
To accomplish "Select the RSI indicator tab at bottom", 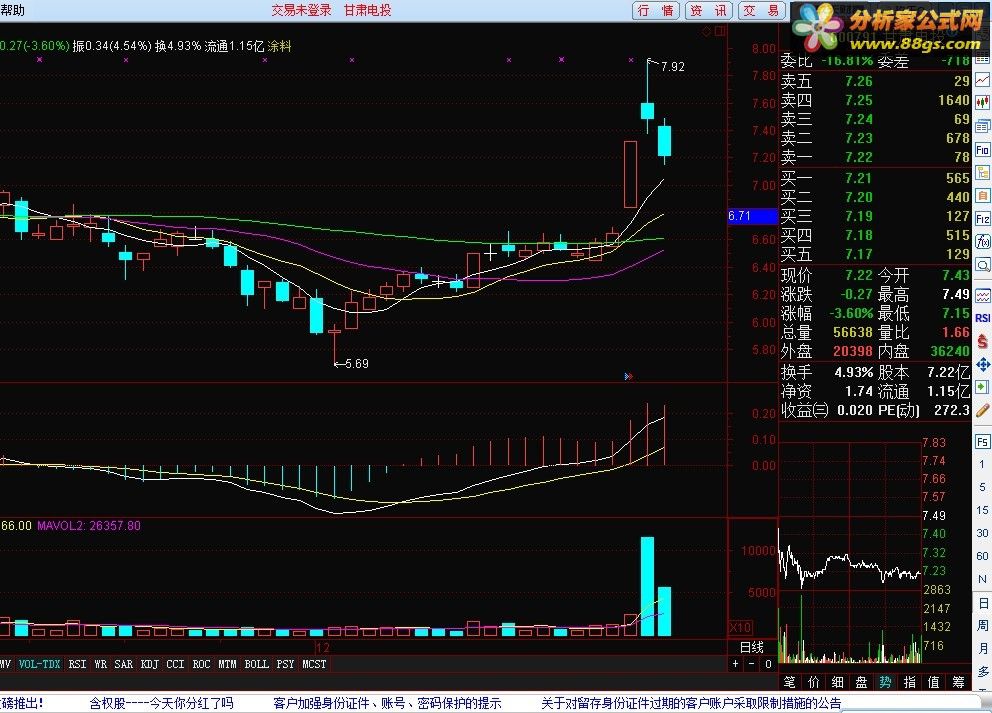I will [x=77, y=664].
